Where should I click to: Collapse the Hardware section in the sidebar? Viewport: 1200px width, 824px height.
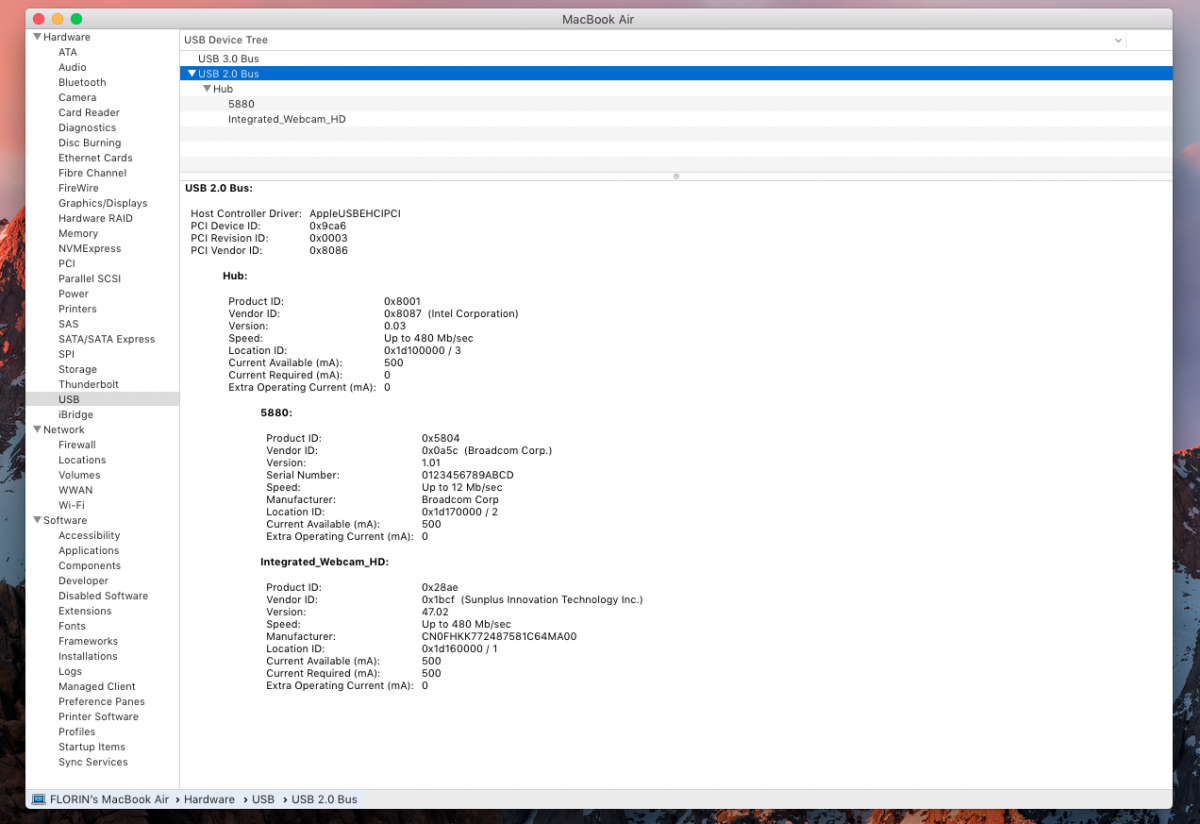[37, 37]
